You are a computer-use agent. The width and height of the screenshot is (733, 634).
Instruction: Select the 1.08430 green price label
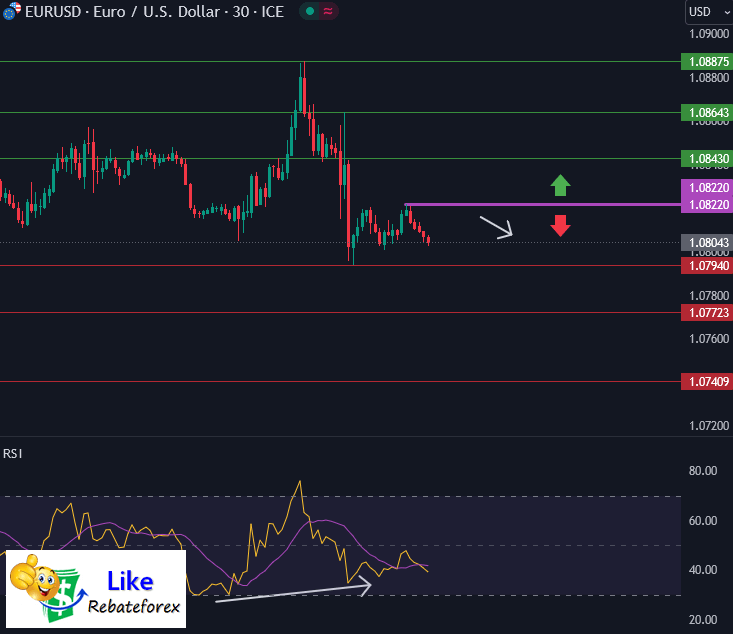coord(707,158)
